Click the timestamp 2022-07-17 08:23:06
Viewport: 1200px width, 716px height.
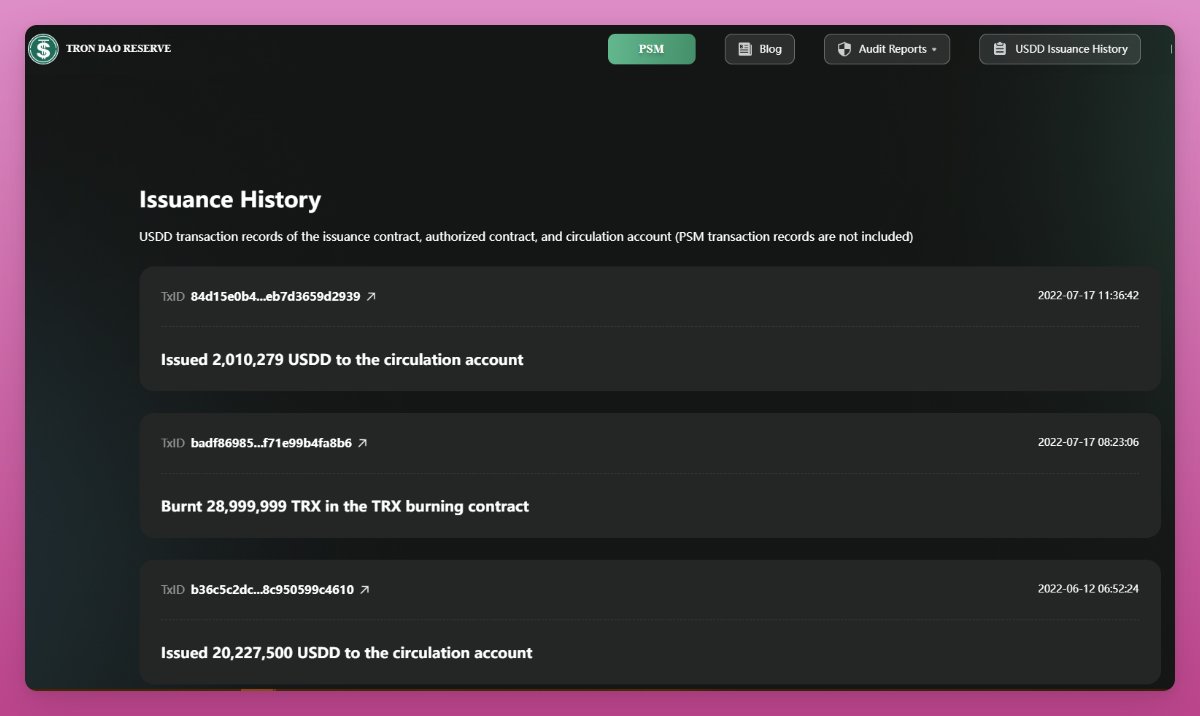tap(1088, 442)
